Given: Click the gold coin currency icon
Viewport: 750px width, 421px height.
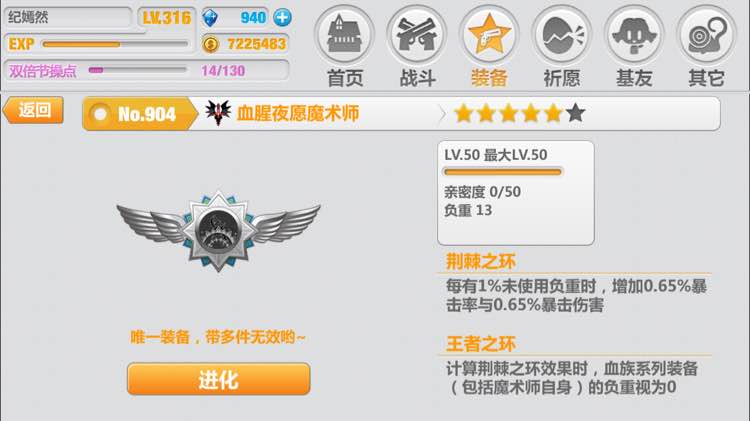Looking at the screenshot, I should coord(210,44).
